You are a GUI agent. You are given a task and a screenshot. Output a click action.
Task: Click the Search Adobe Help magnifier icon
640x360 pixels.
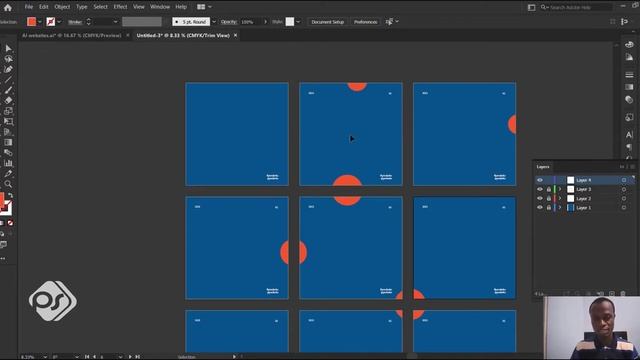(544, 7)
